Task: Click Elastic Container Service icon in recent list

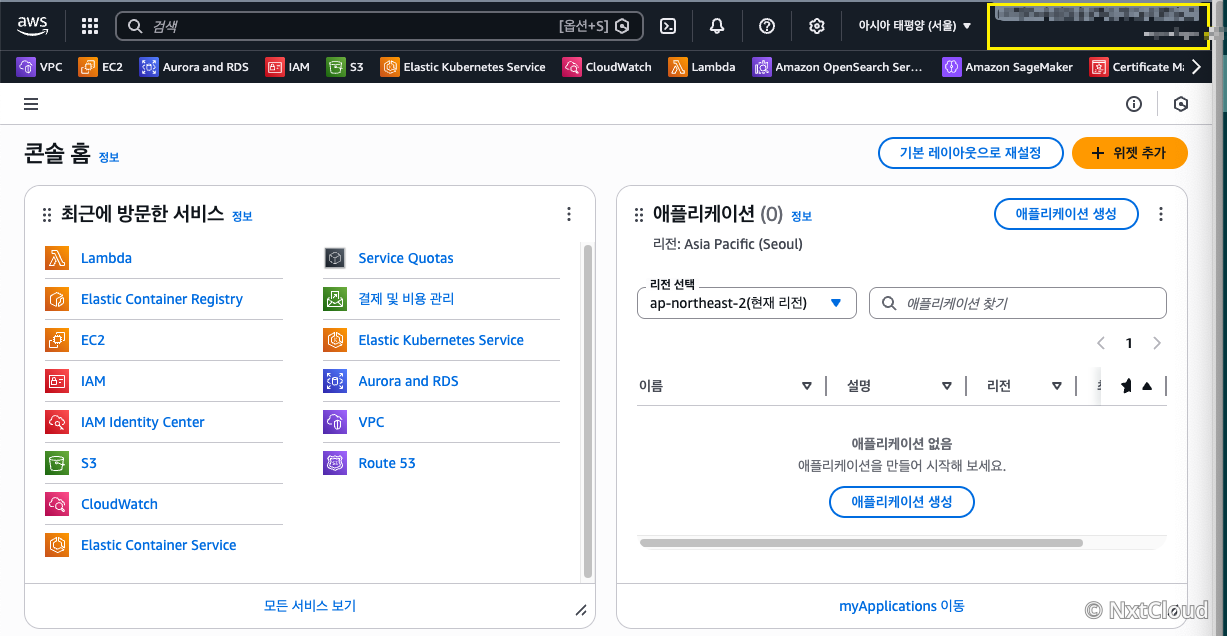Action: point(57,545)
